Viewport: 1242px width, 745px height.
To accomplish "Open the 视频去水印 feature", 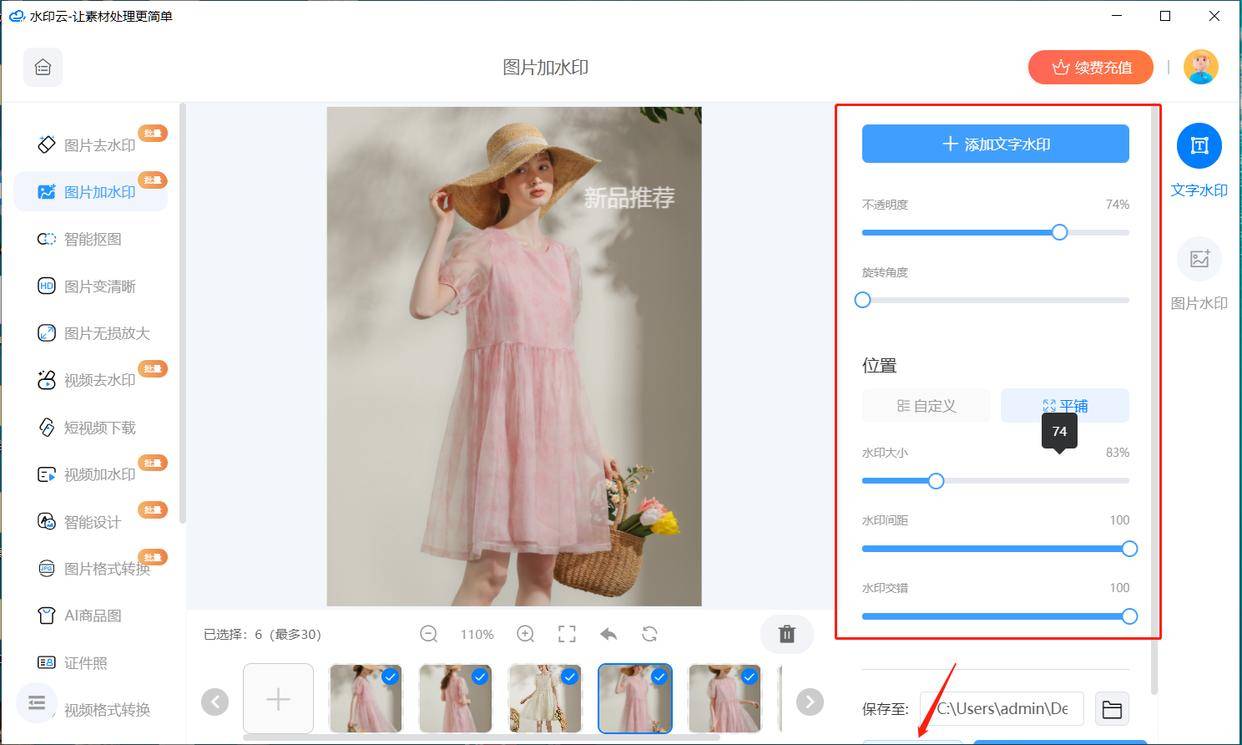I will tap(95, 380).
